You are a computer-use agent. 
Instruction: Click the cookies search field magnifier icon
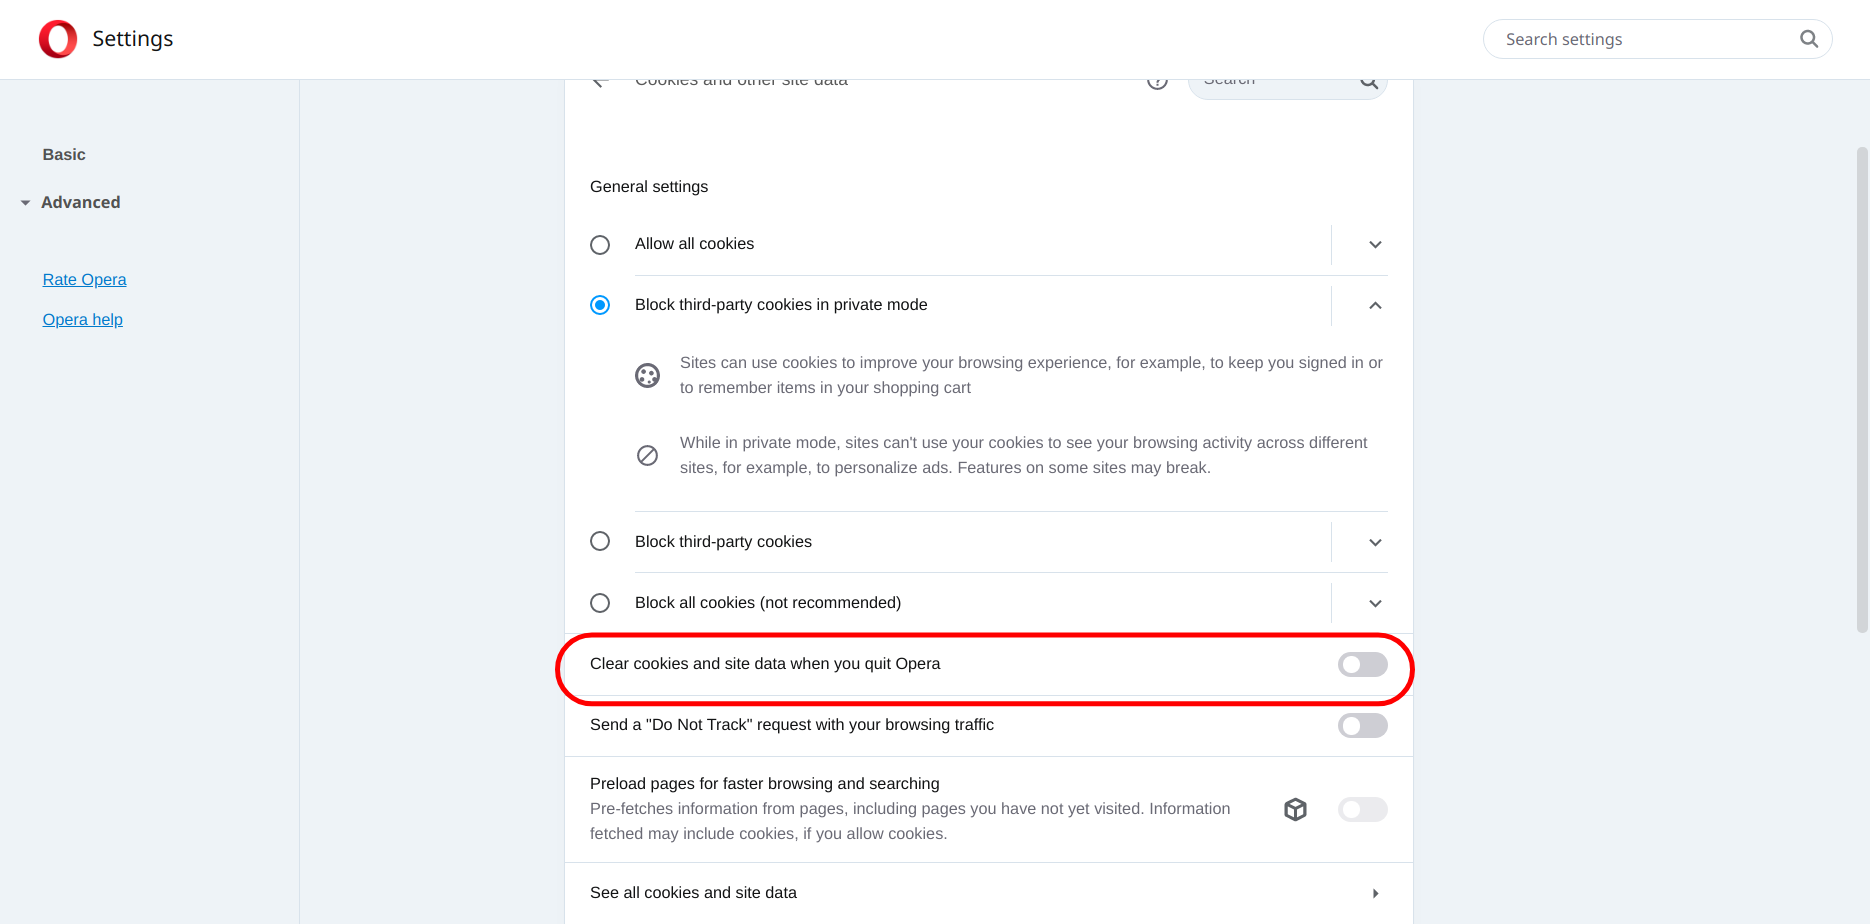click(x=1369, y=84)
